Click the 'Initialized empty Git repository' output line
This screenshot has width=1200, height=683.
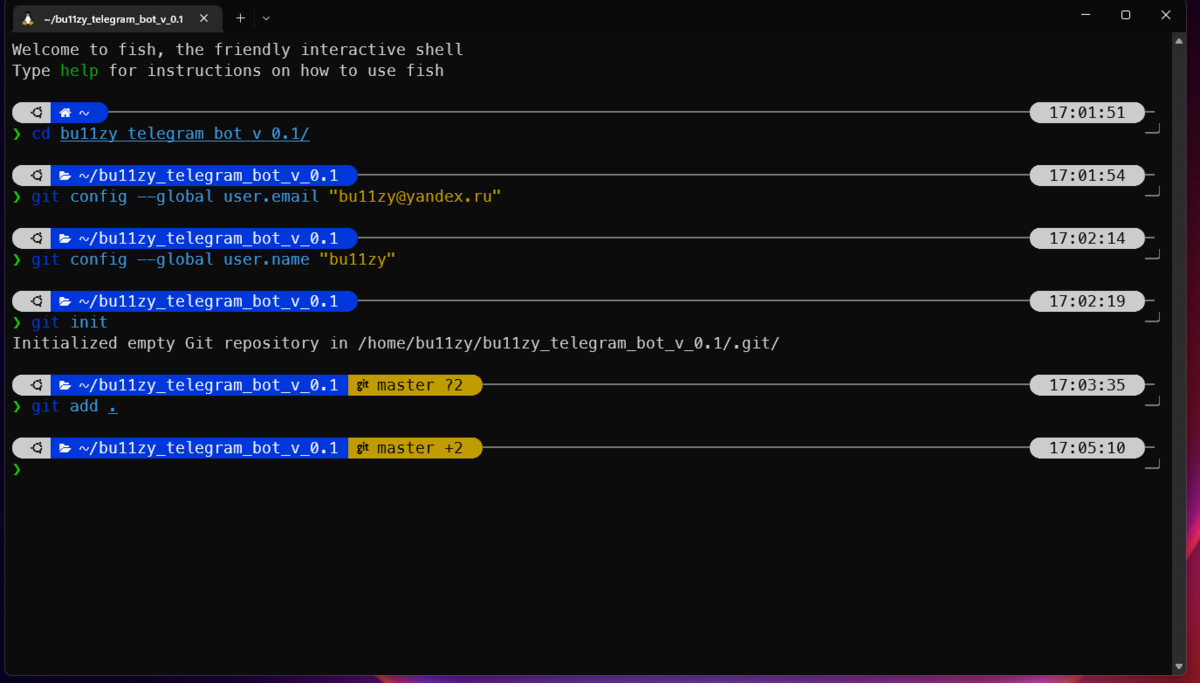[x=395, y=344]
